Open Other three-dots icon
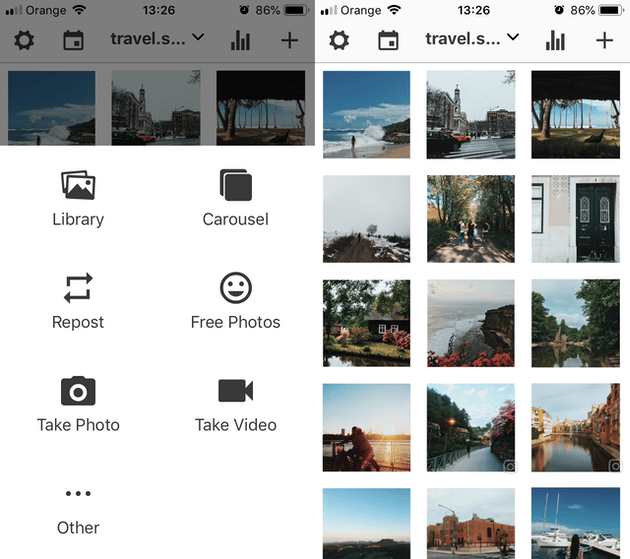630x559 pixels. click(x=78, y=493)
